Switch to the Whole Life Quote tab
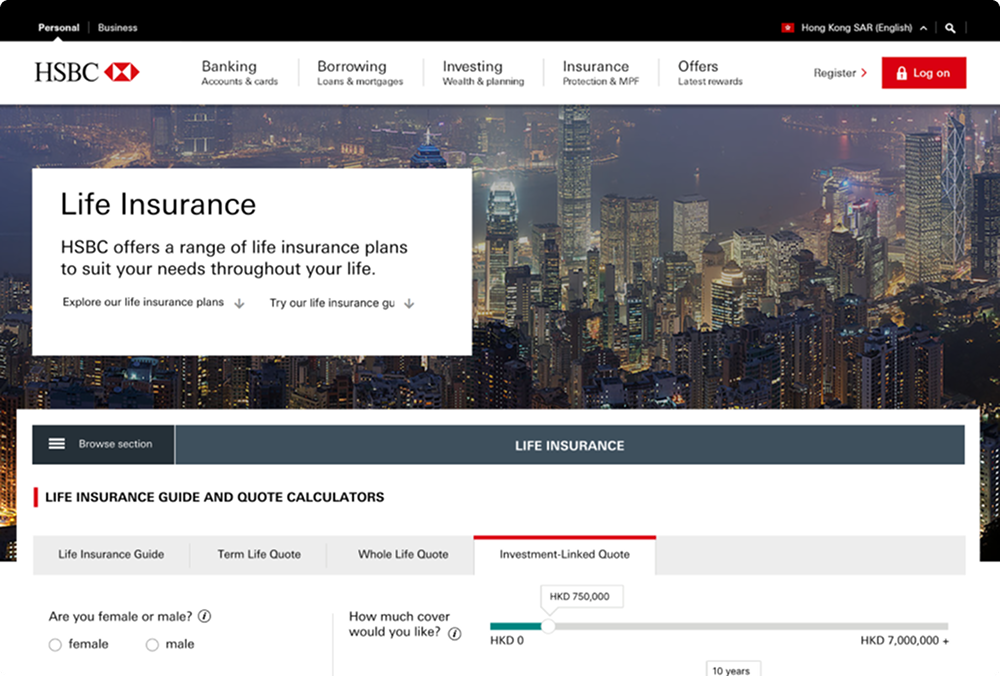This screenshot has width=1000, height=676. (x=403, y=554)
